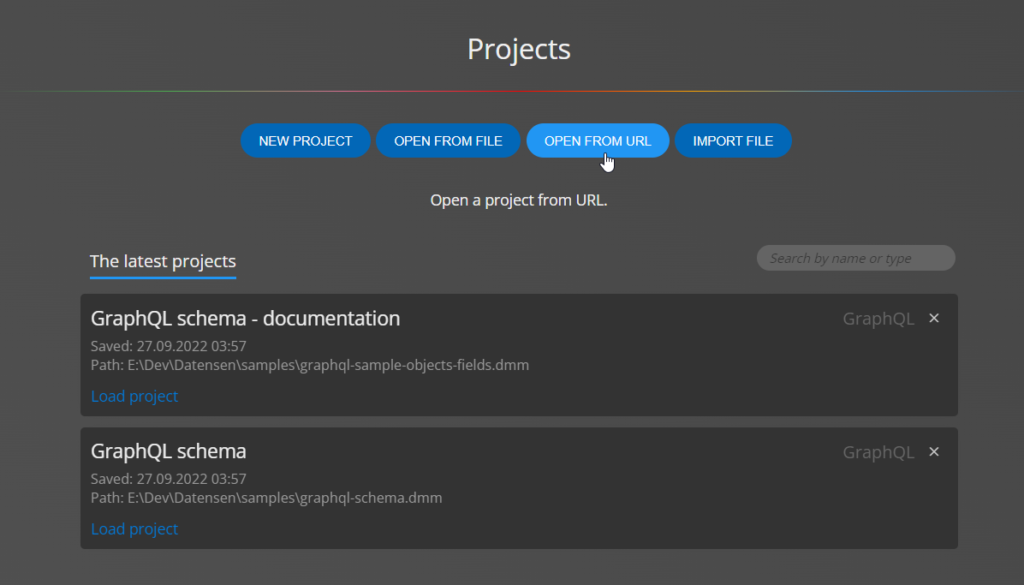Click the GraphQL schema - documentation title
This screenshot has height=585, width=1024.
246,318
